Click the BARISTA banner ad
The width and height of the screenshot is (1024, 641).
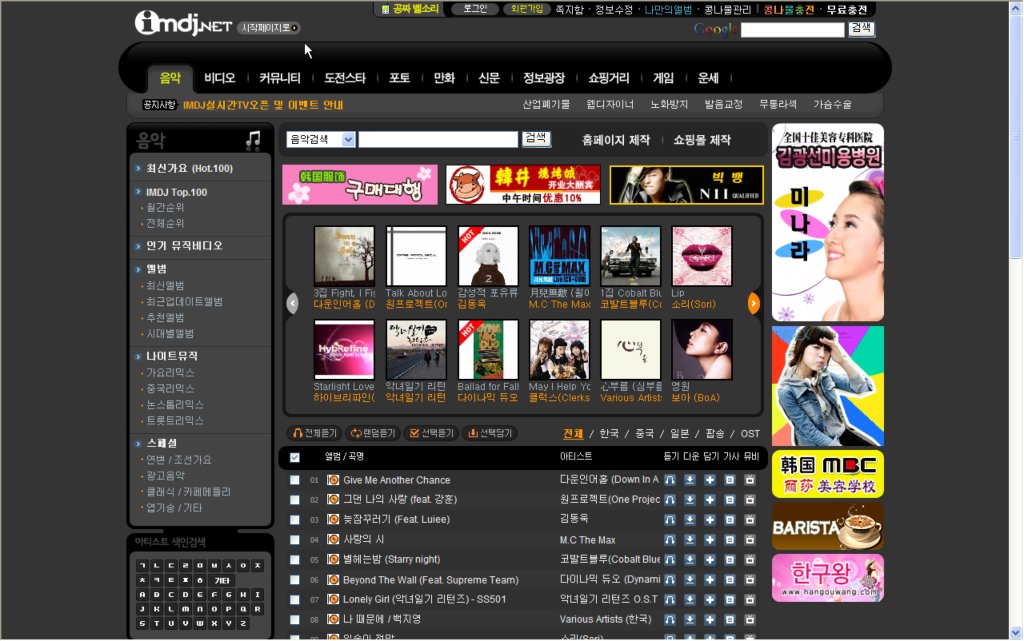click(x=827, y=526)
